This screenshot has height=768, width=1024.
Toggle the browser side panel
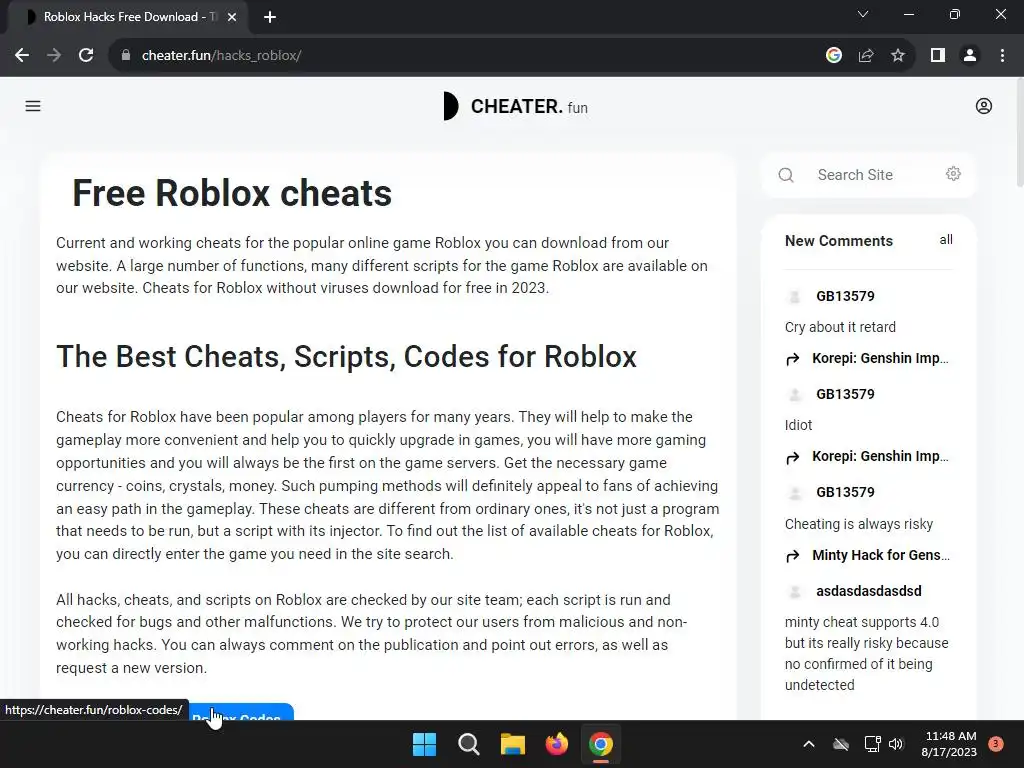[x=938, y=56]
